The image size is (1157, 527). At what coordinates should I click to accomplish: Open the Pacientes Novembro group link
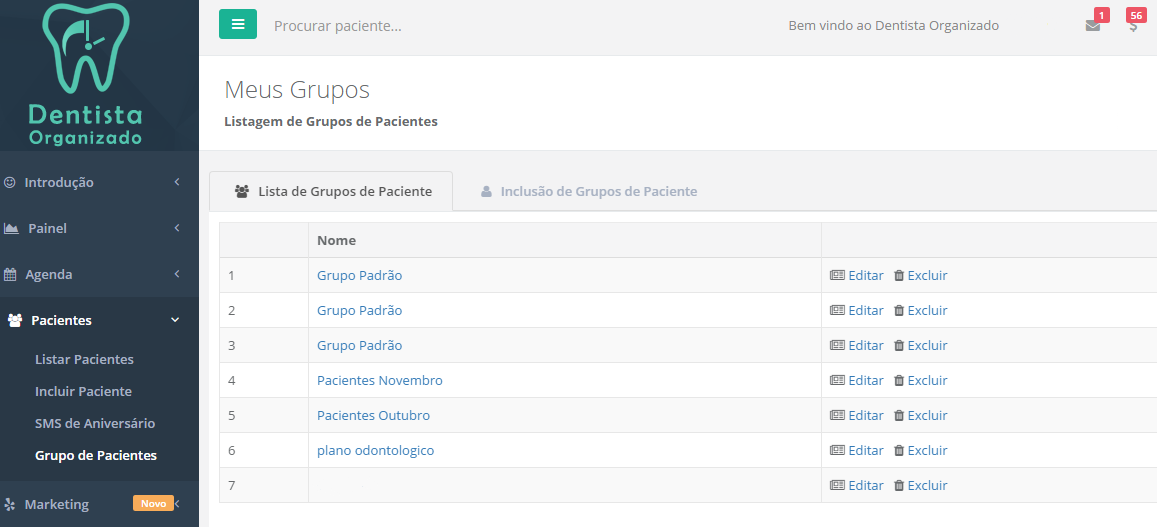380,381
